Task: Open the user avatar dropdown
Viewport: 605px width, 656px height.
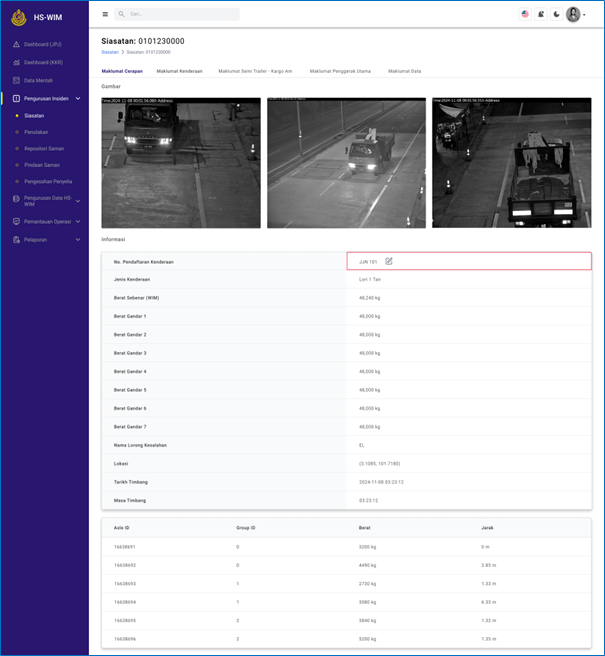Action: pos(575,14)
